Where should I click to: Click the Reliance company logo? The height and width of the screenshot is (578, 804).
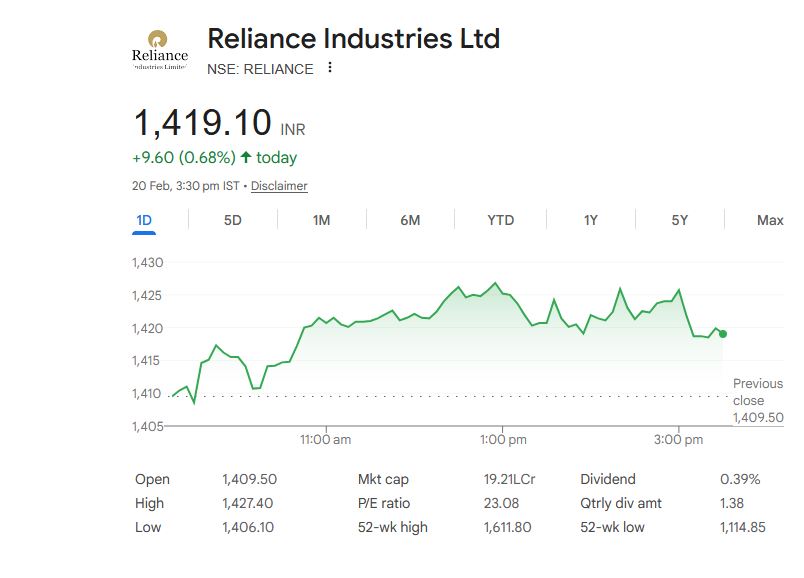pyautogui.click(x=159, y=50)
